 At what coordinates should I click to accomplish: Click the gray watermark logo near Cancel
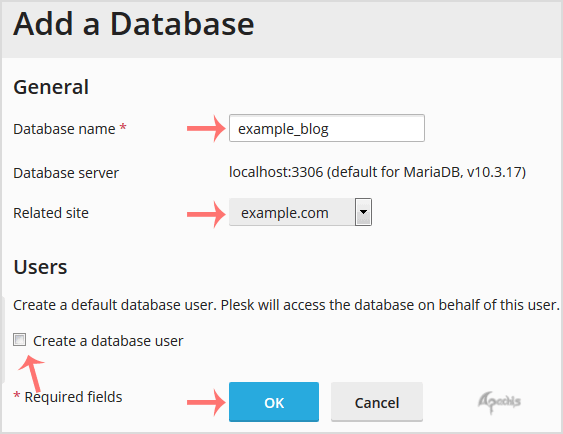coord(499,402)
